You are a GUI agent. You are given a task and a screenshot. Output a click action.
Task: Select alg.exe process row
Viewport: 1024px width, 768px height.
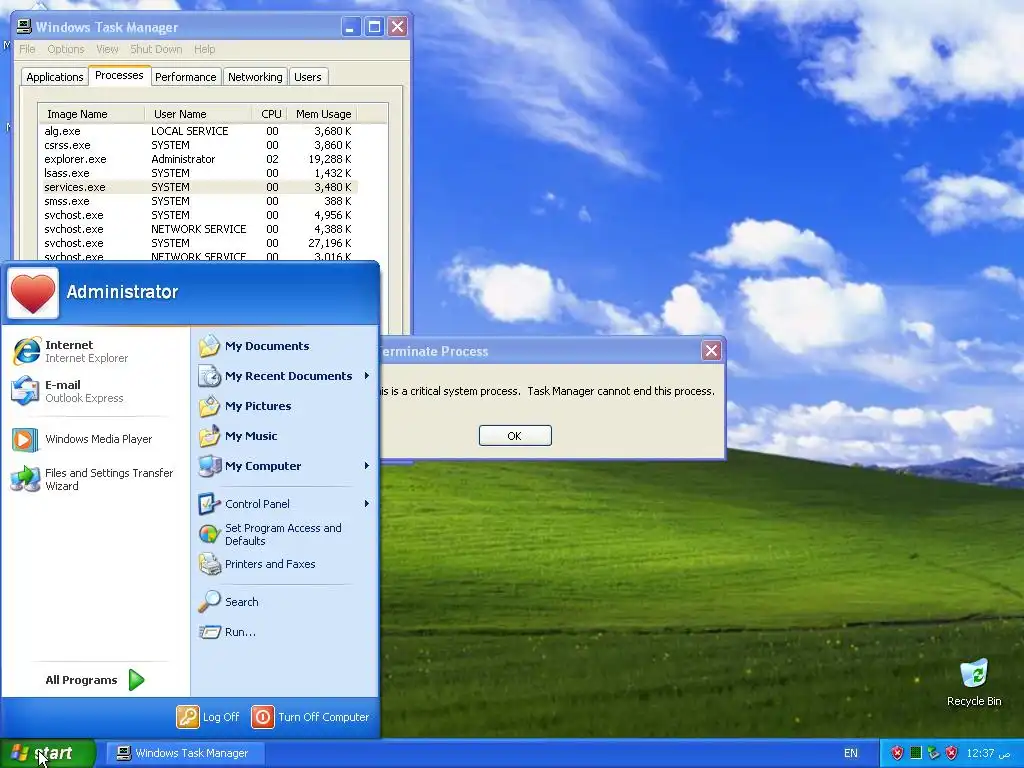[198, 131]
